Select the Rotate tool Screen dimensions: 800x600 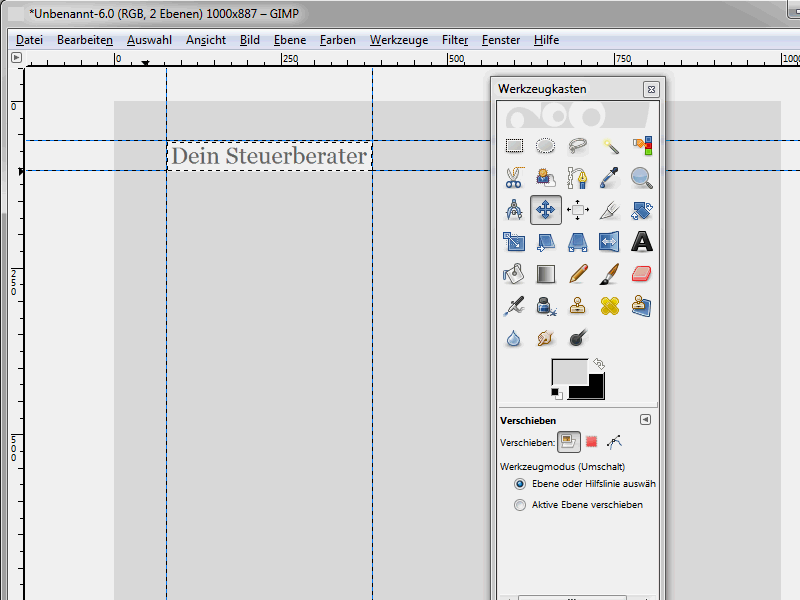tap(642, 210)
